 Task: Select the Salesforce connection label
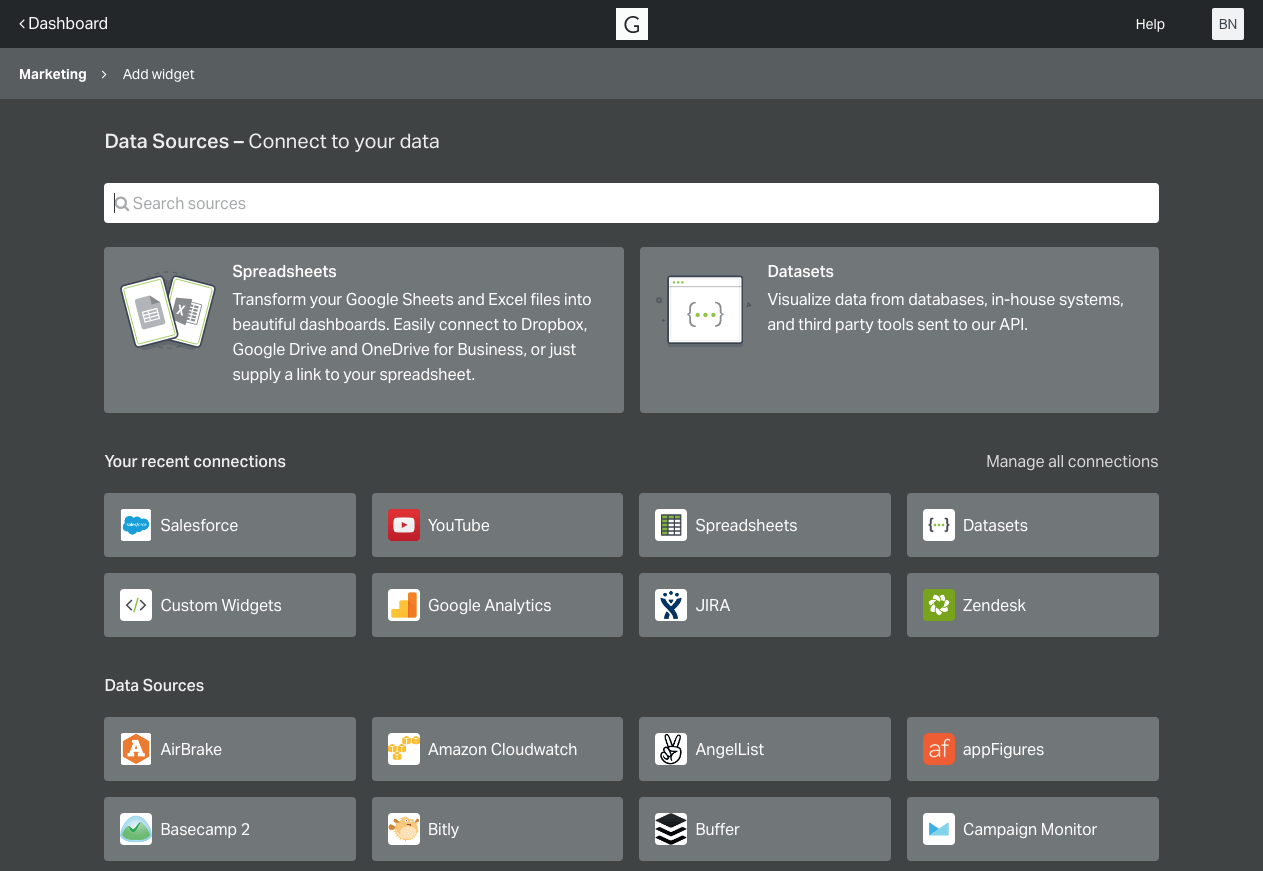199,525
